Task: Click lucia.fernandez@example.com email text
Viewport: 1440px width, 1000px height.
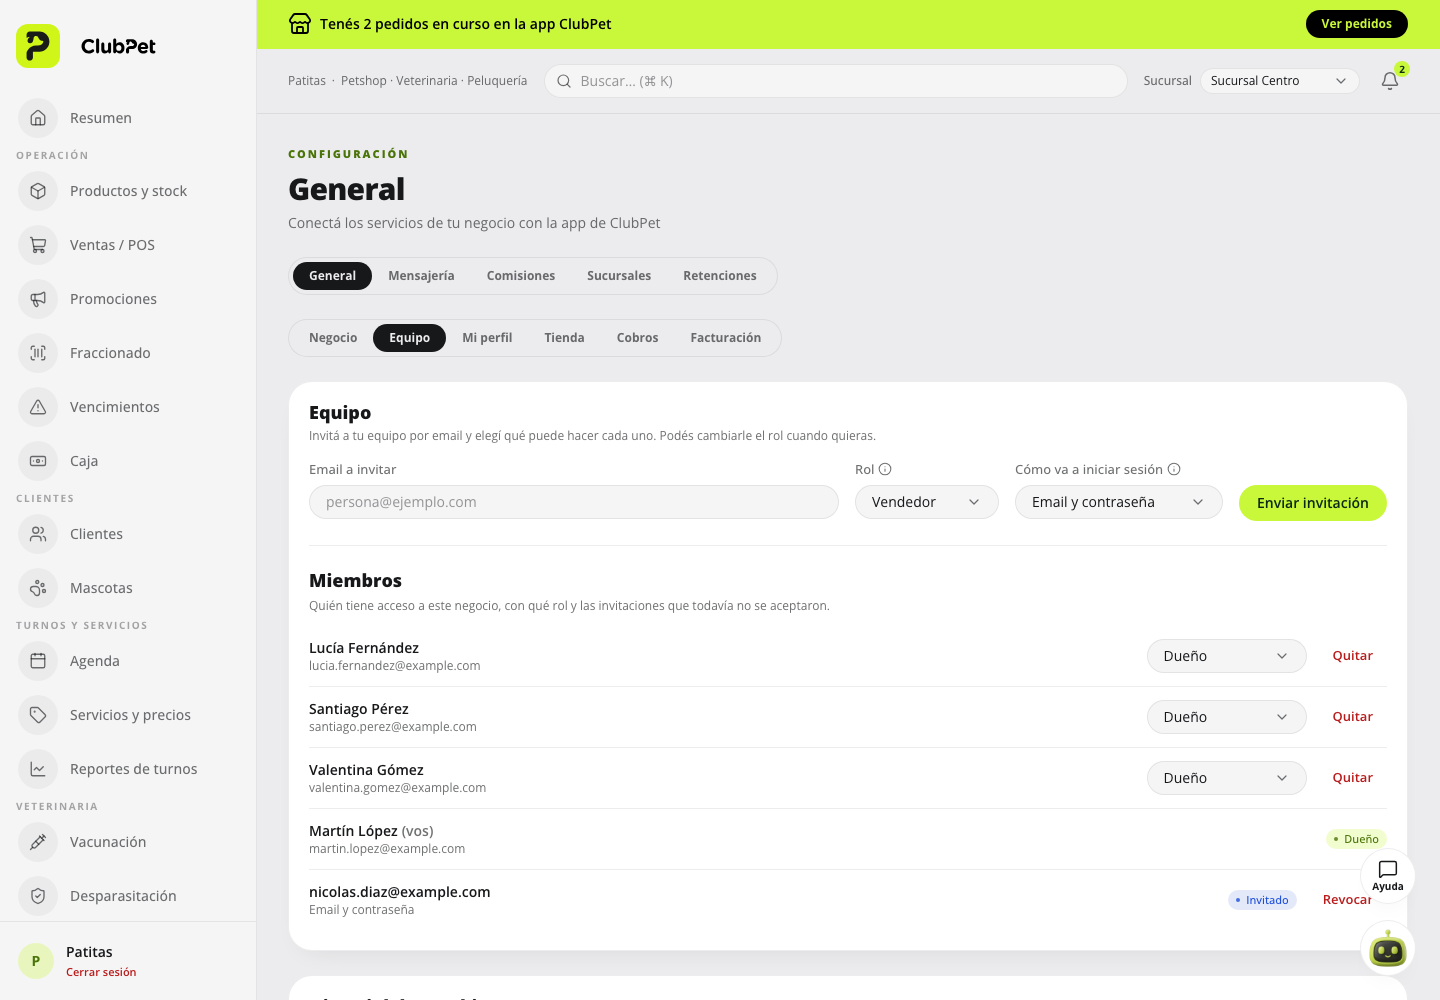Action: click(395, 666)
